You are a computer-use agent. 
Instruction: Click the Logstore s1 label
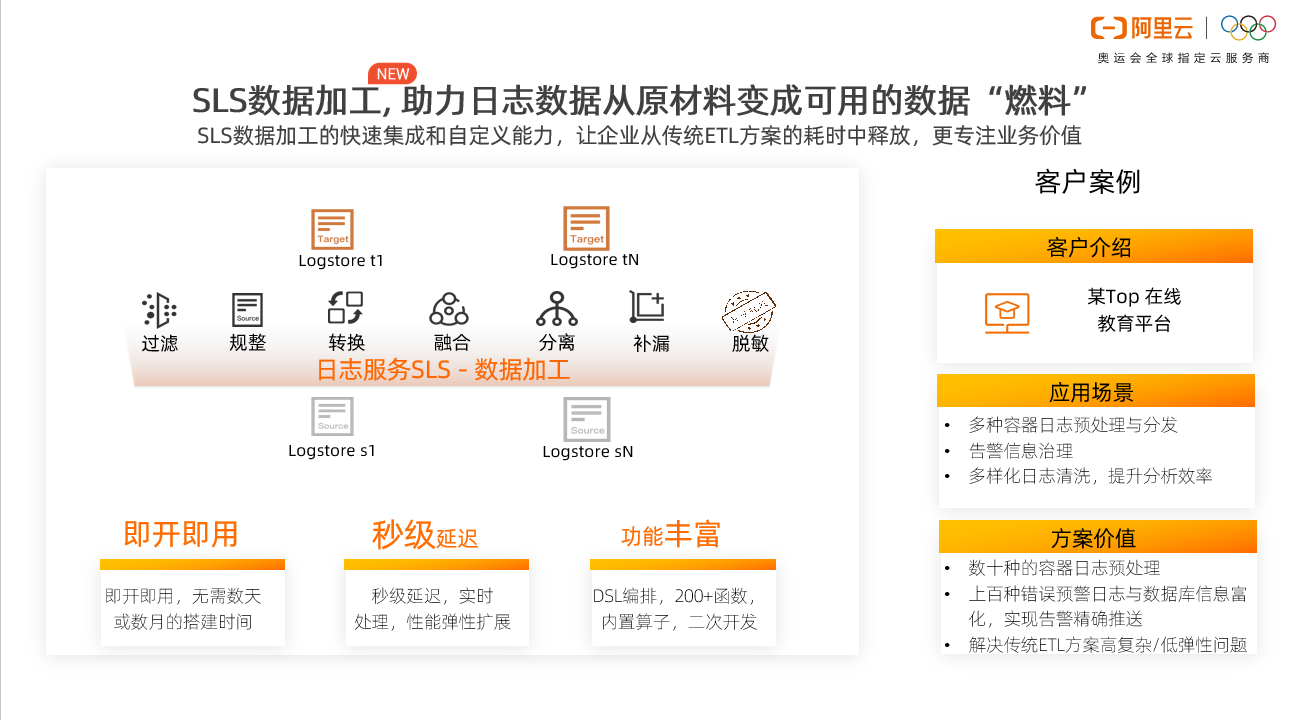332,451
